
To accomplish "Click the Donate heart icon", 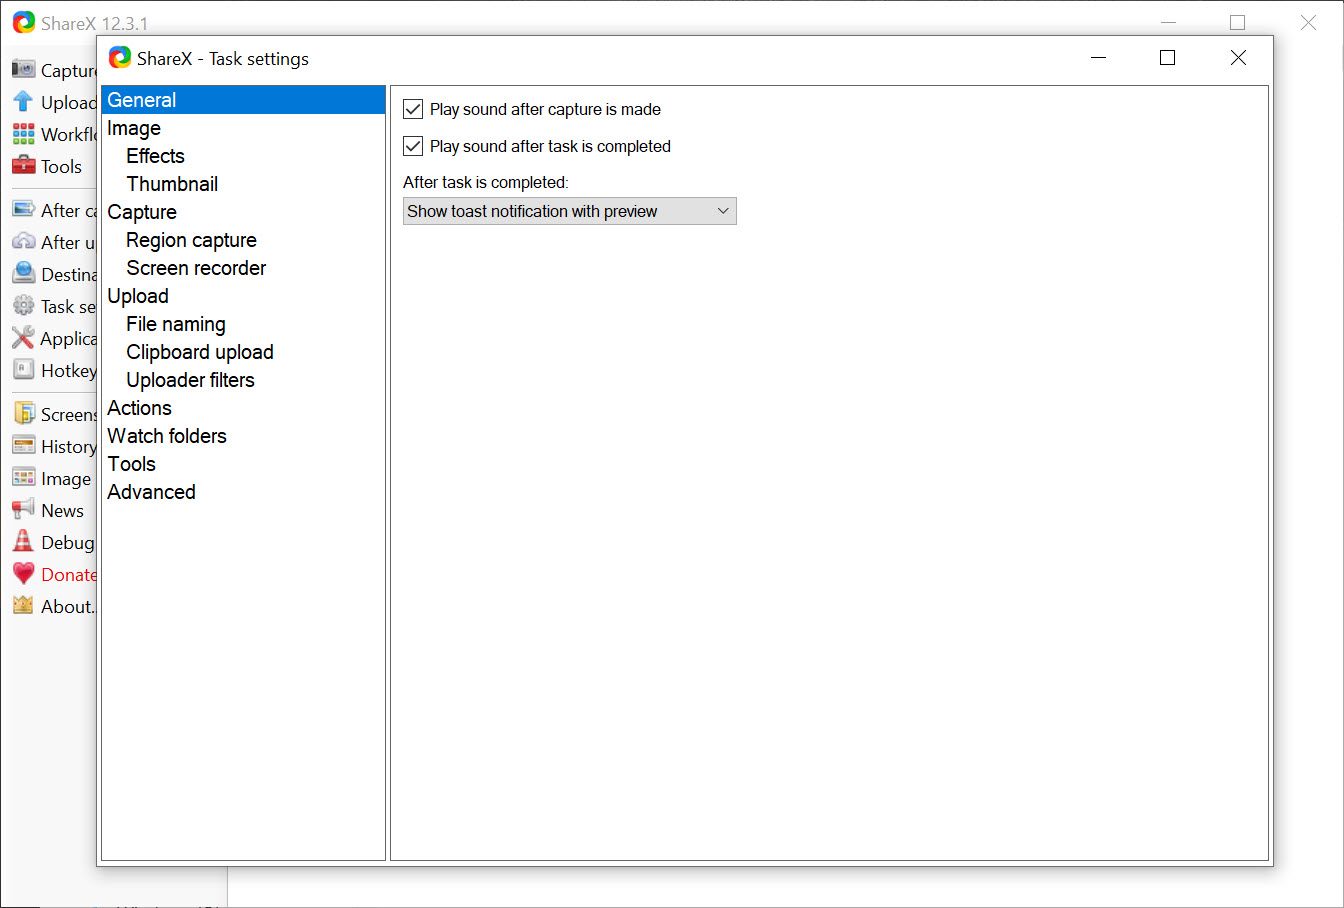I will (24, 574).
